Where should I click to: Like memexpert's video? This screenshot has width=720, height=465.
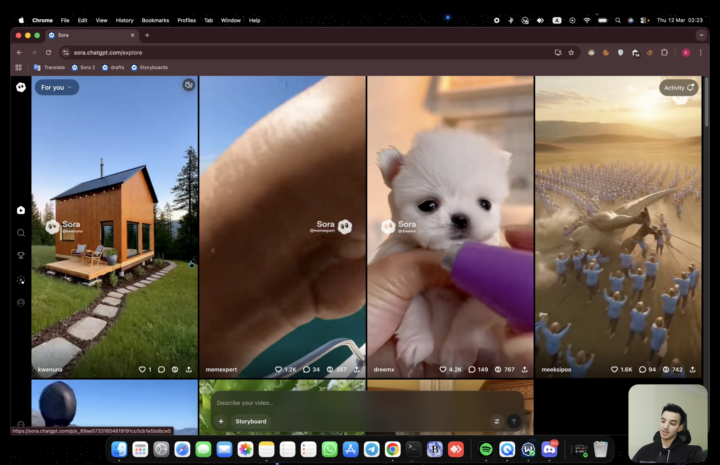click(278, 369)
